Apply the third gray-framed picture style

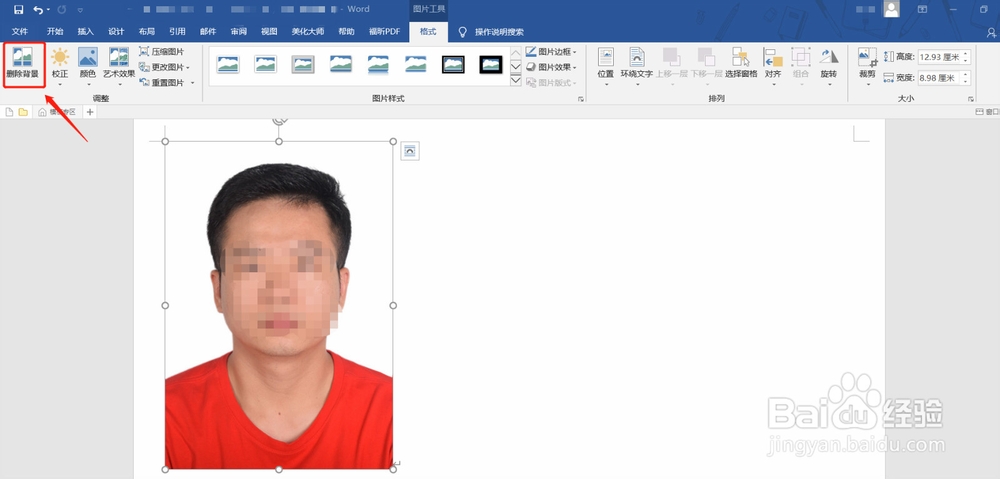(x=303, y=64)
